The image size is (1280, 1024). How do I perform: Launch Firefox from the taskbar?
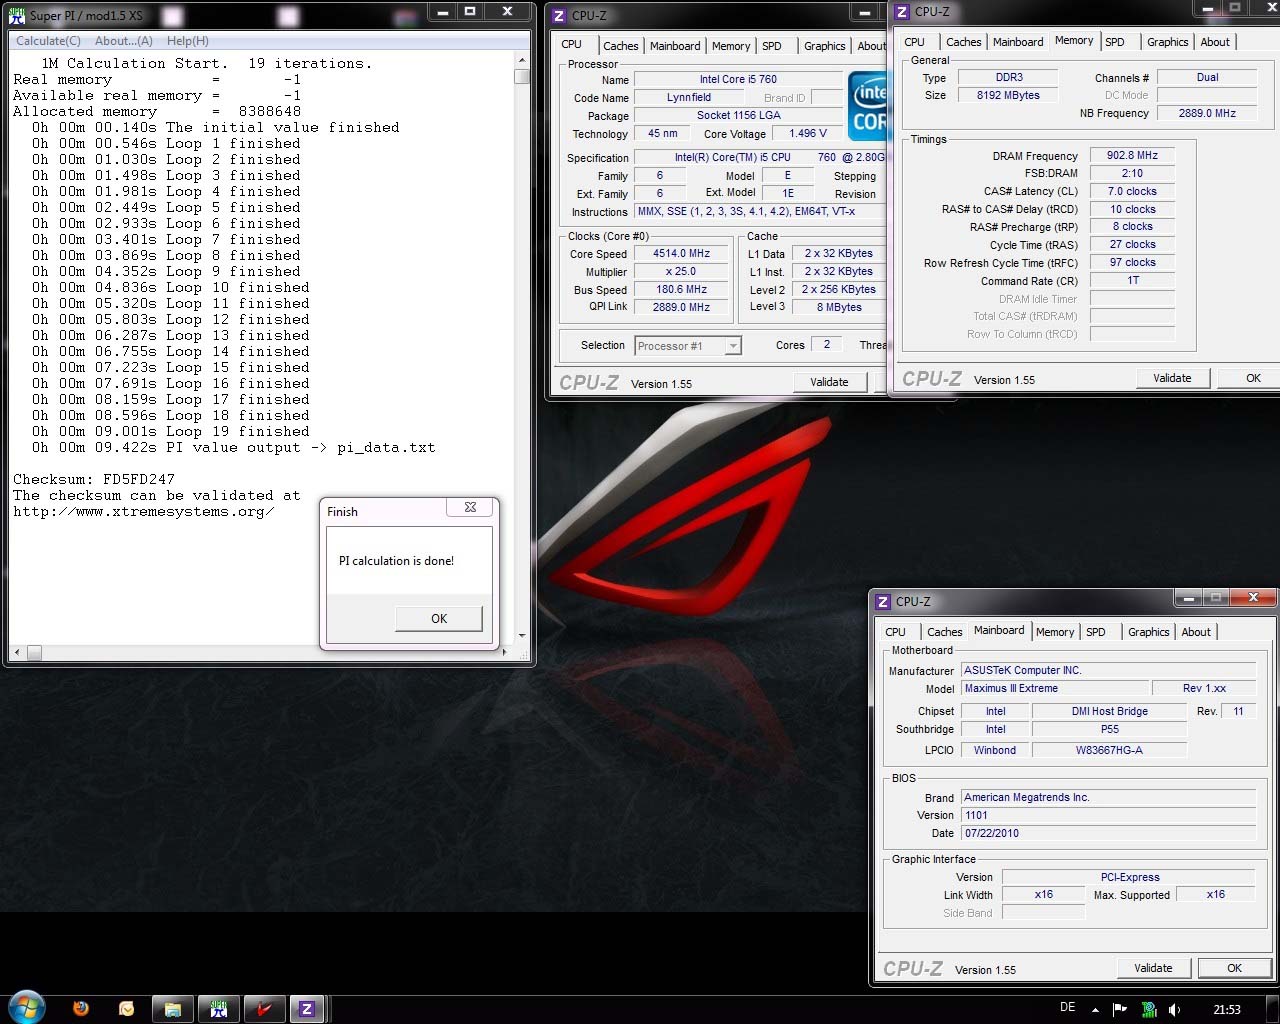[81, 1009]
